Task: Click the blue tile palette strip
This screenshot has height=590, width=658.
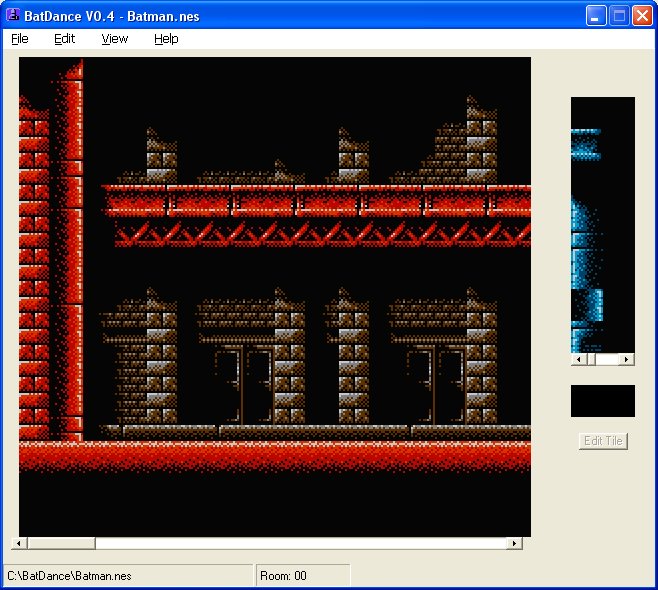Action: pyautogui.click(x=603, y=225)
